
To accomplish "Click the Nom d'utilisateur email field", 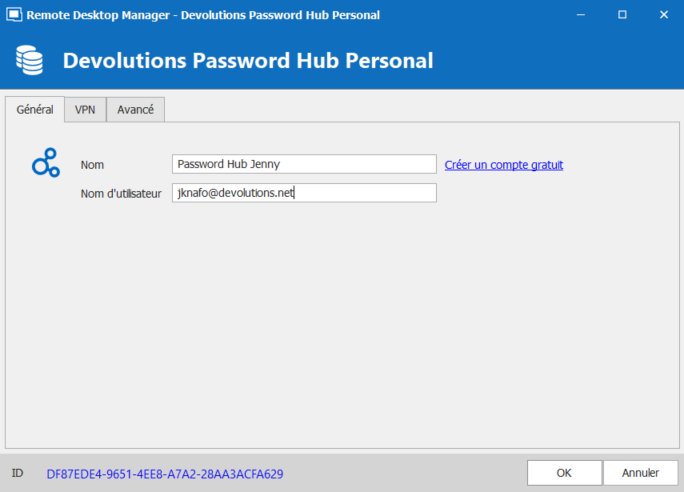I will 304,193.
